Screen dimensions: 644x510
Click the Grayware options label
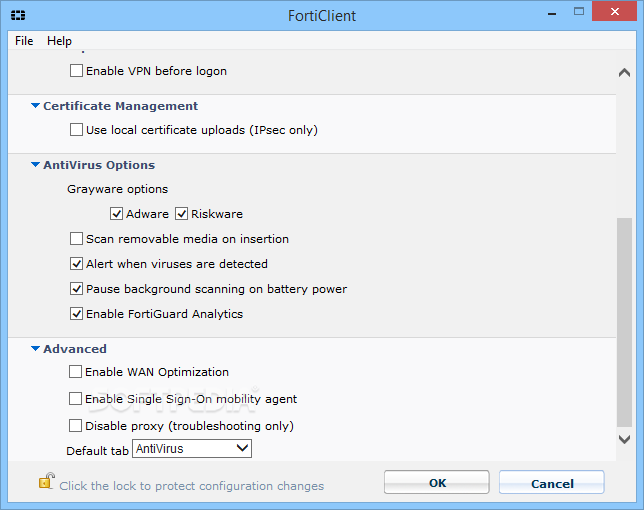point(117,189)
